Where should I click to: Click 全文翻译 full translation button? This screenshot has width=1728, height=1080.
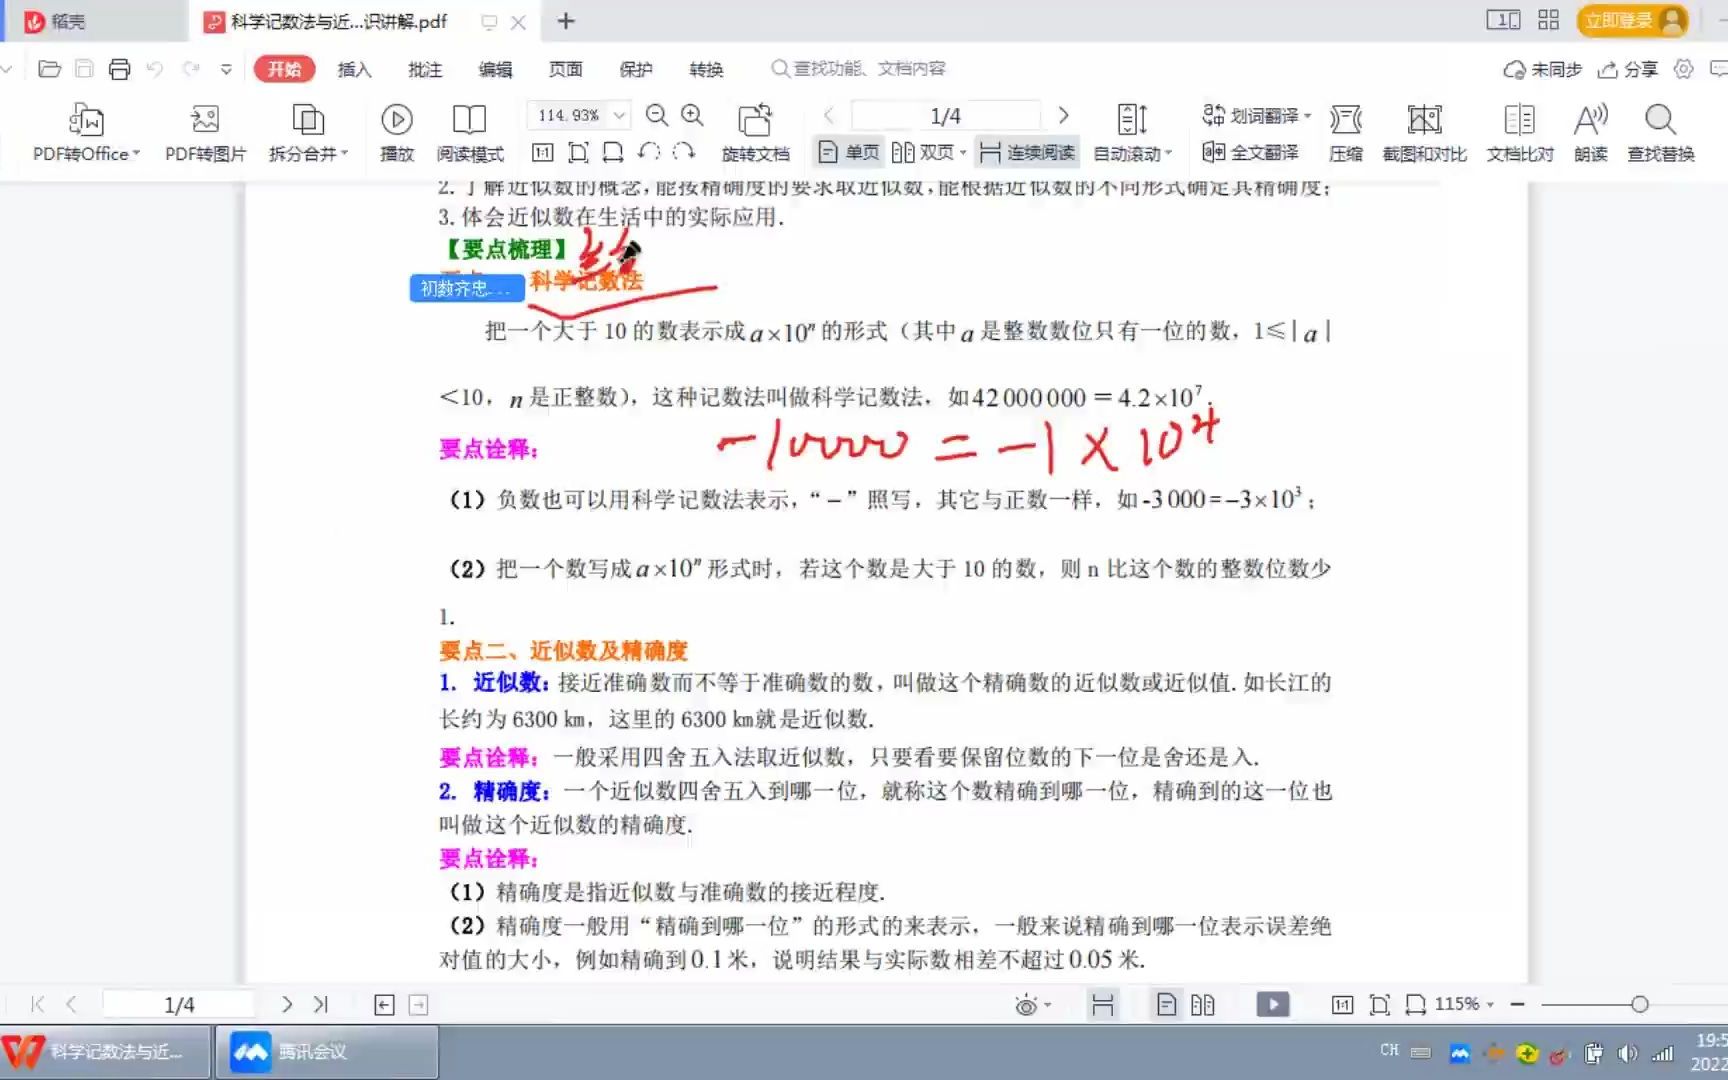tap(1250, 152)
